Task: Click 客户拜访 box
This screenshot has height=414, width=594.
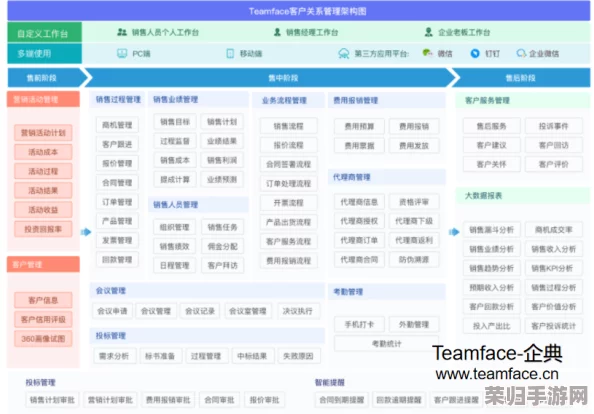Action: coord(223,265)
